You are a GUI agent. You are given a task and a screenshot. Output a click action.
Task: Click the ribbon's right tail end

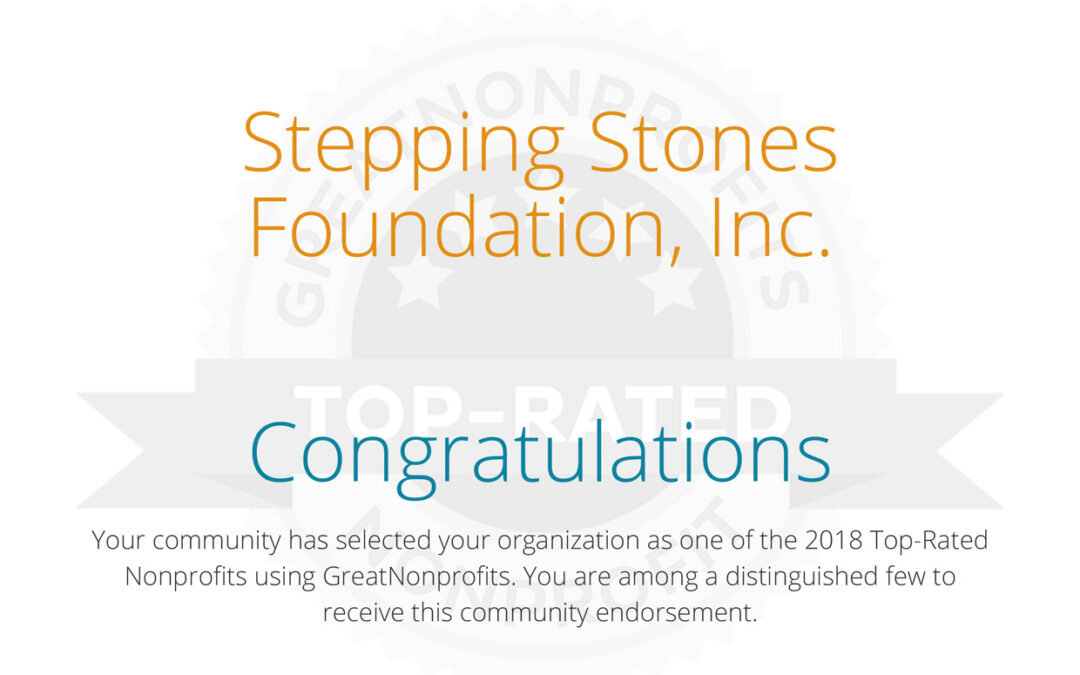(x=944, y=451)
